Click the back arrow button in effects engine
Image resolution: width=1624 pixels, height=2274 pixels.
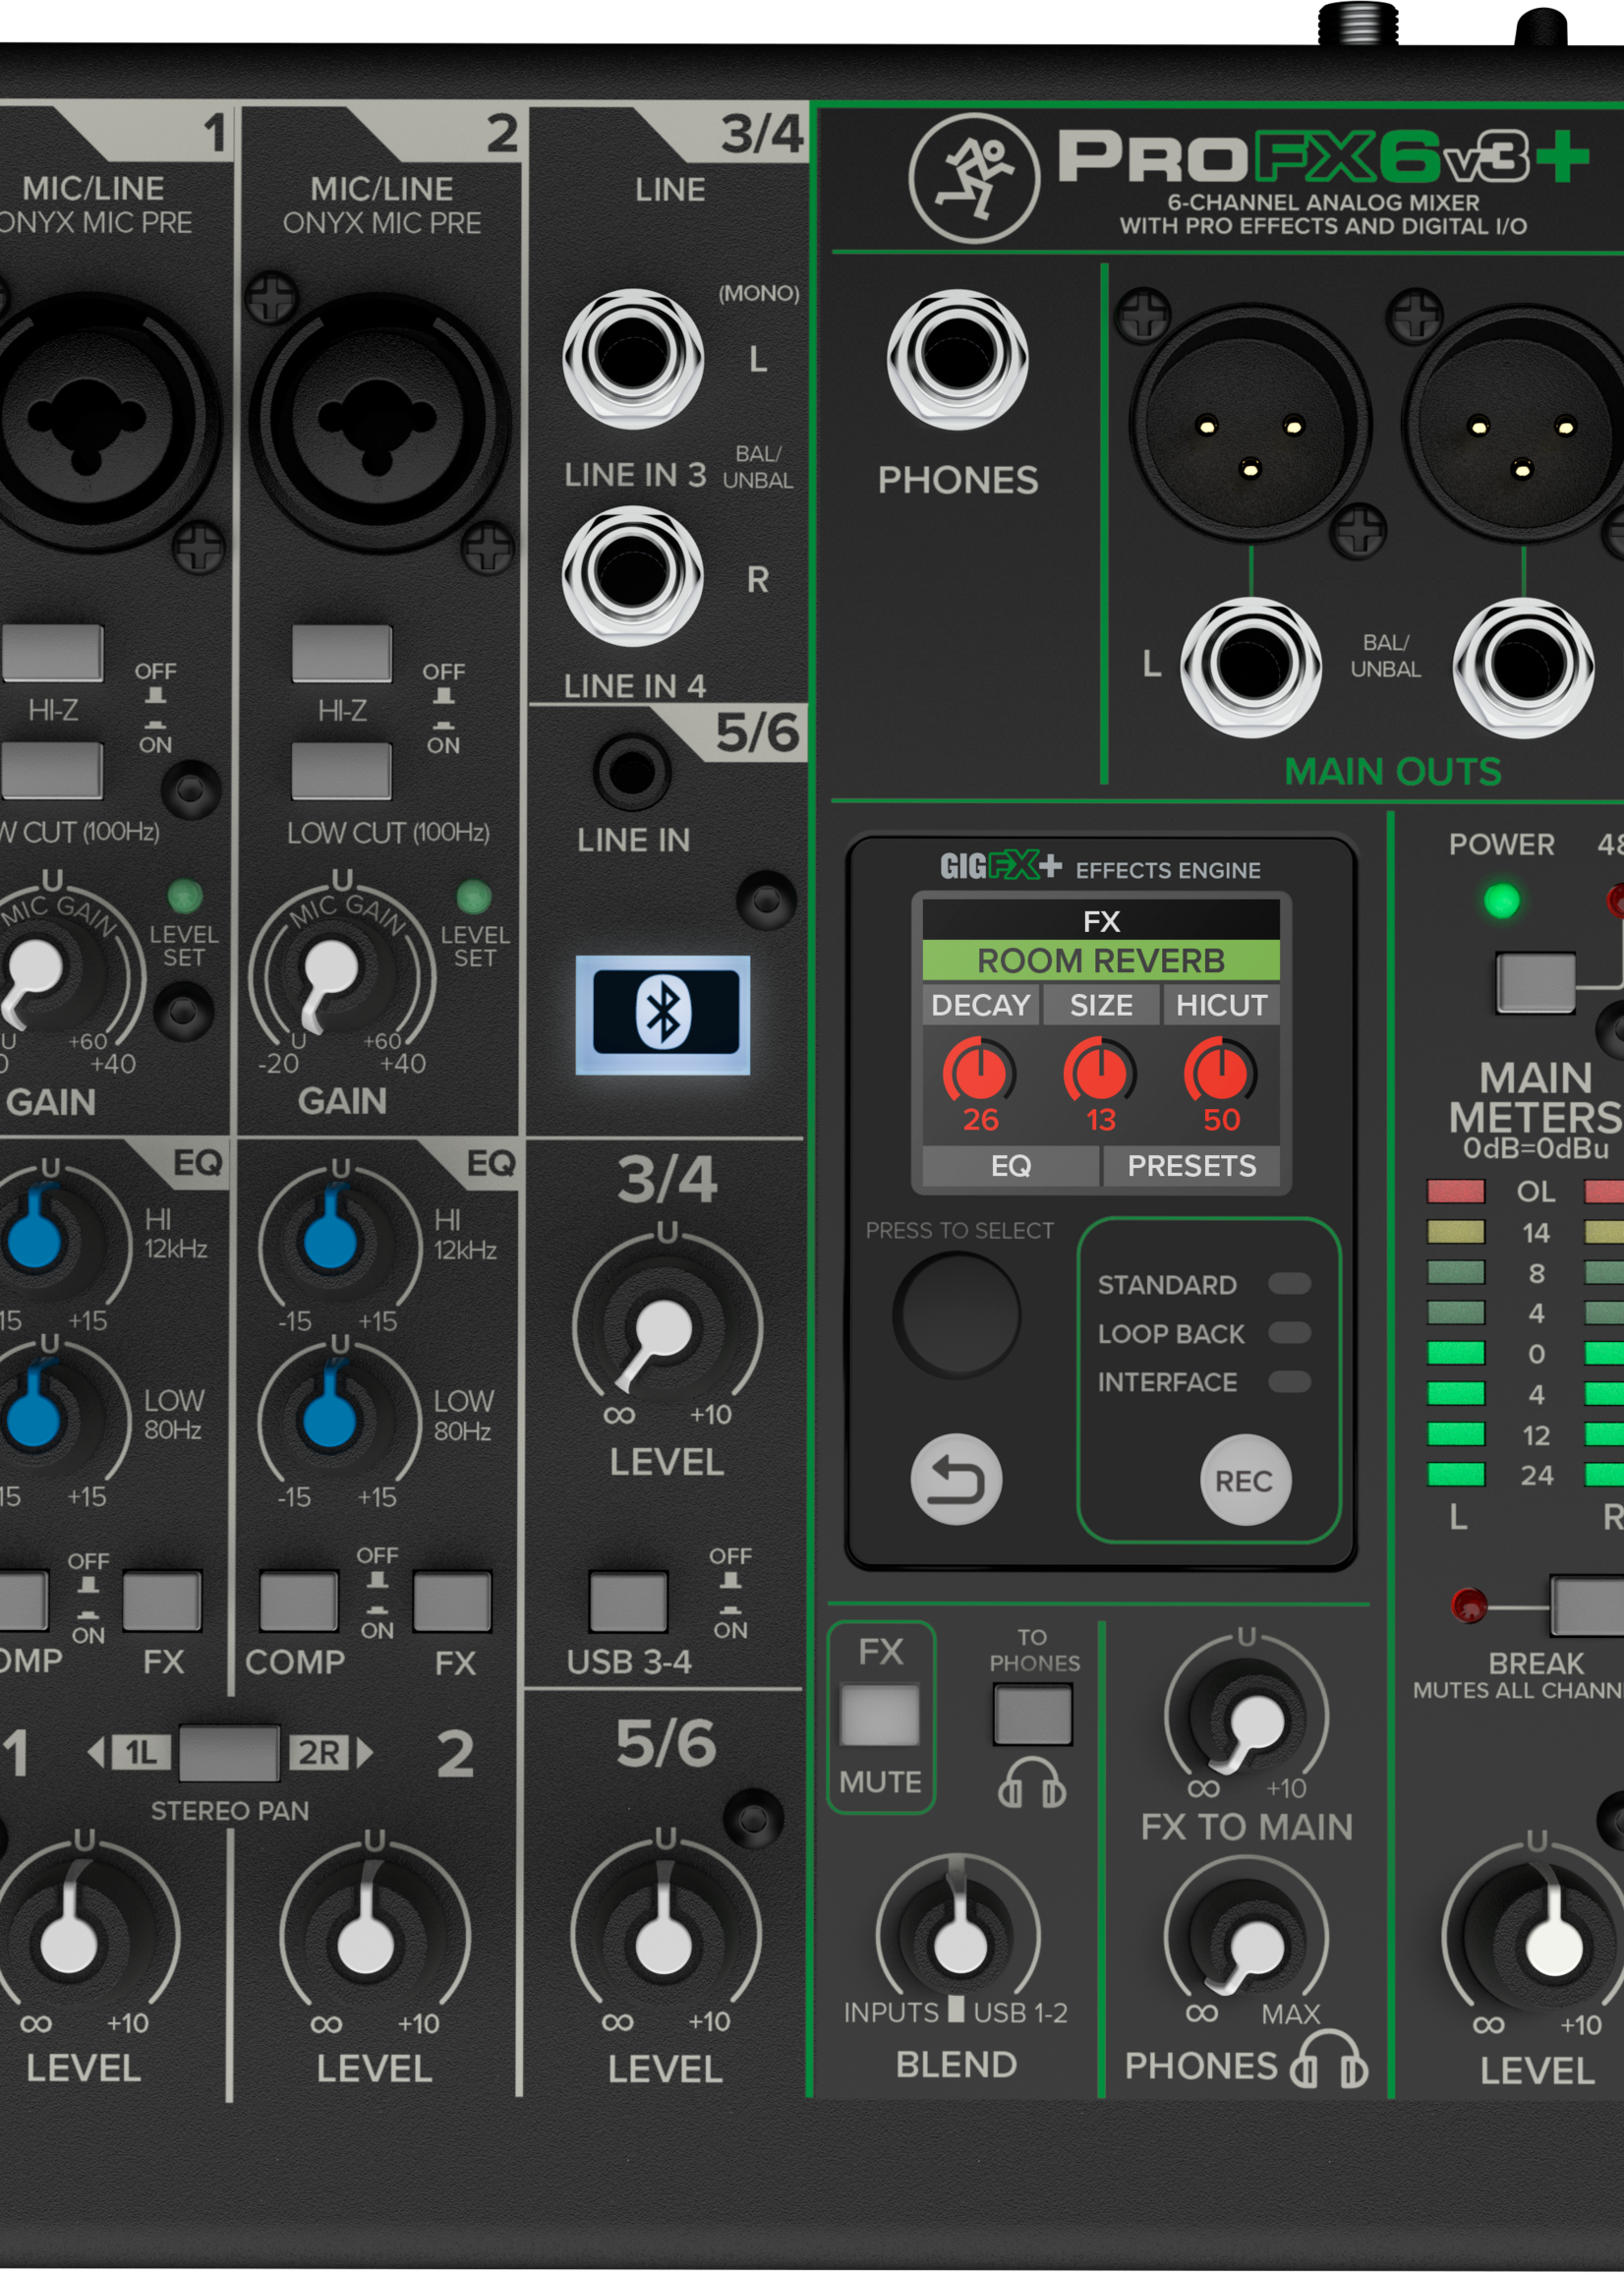(x=956, y=1479)
